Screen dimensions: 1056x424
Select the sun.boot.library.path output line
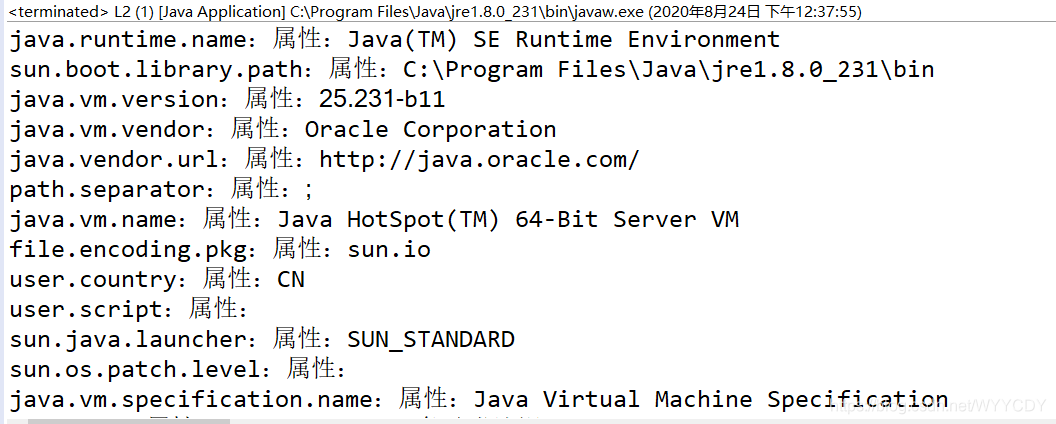(471, 69)
